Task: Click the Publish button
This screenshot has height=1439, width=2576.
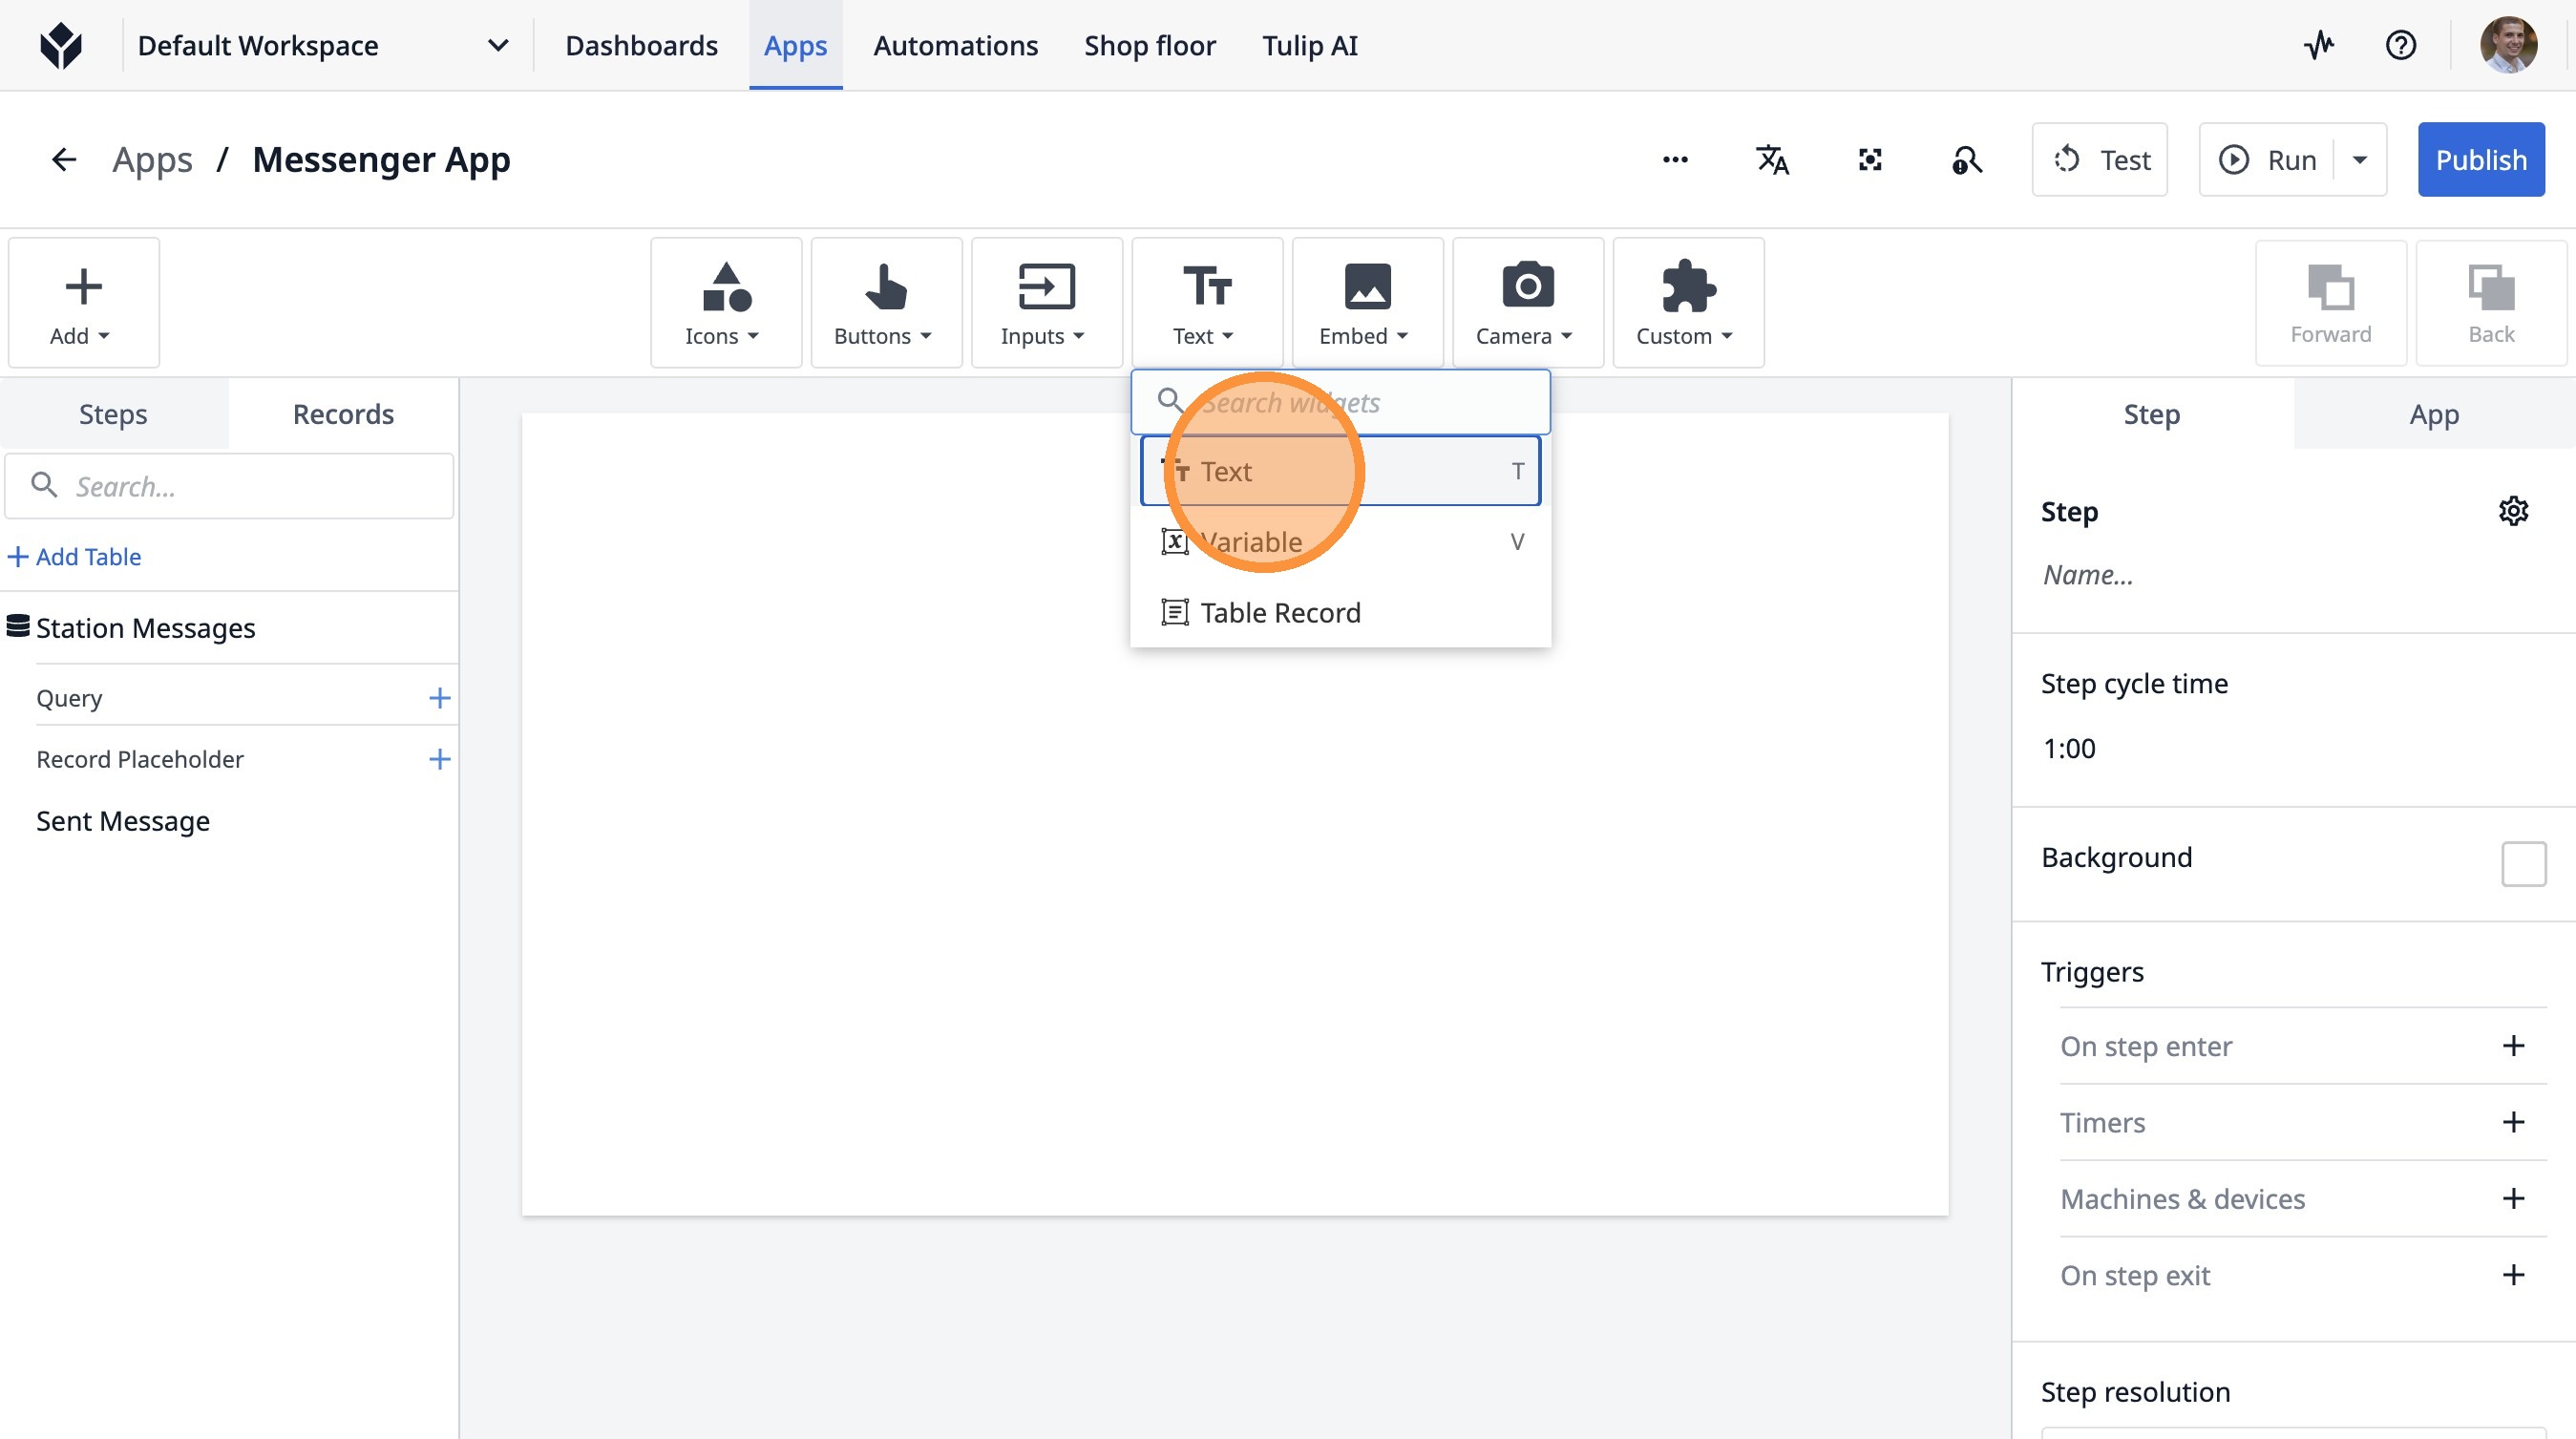Action: coord(2480,160)
